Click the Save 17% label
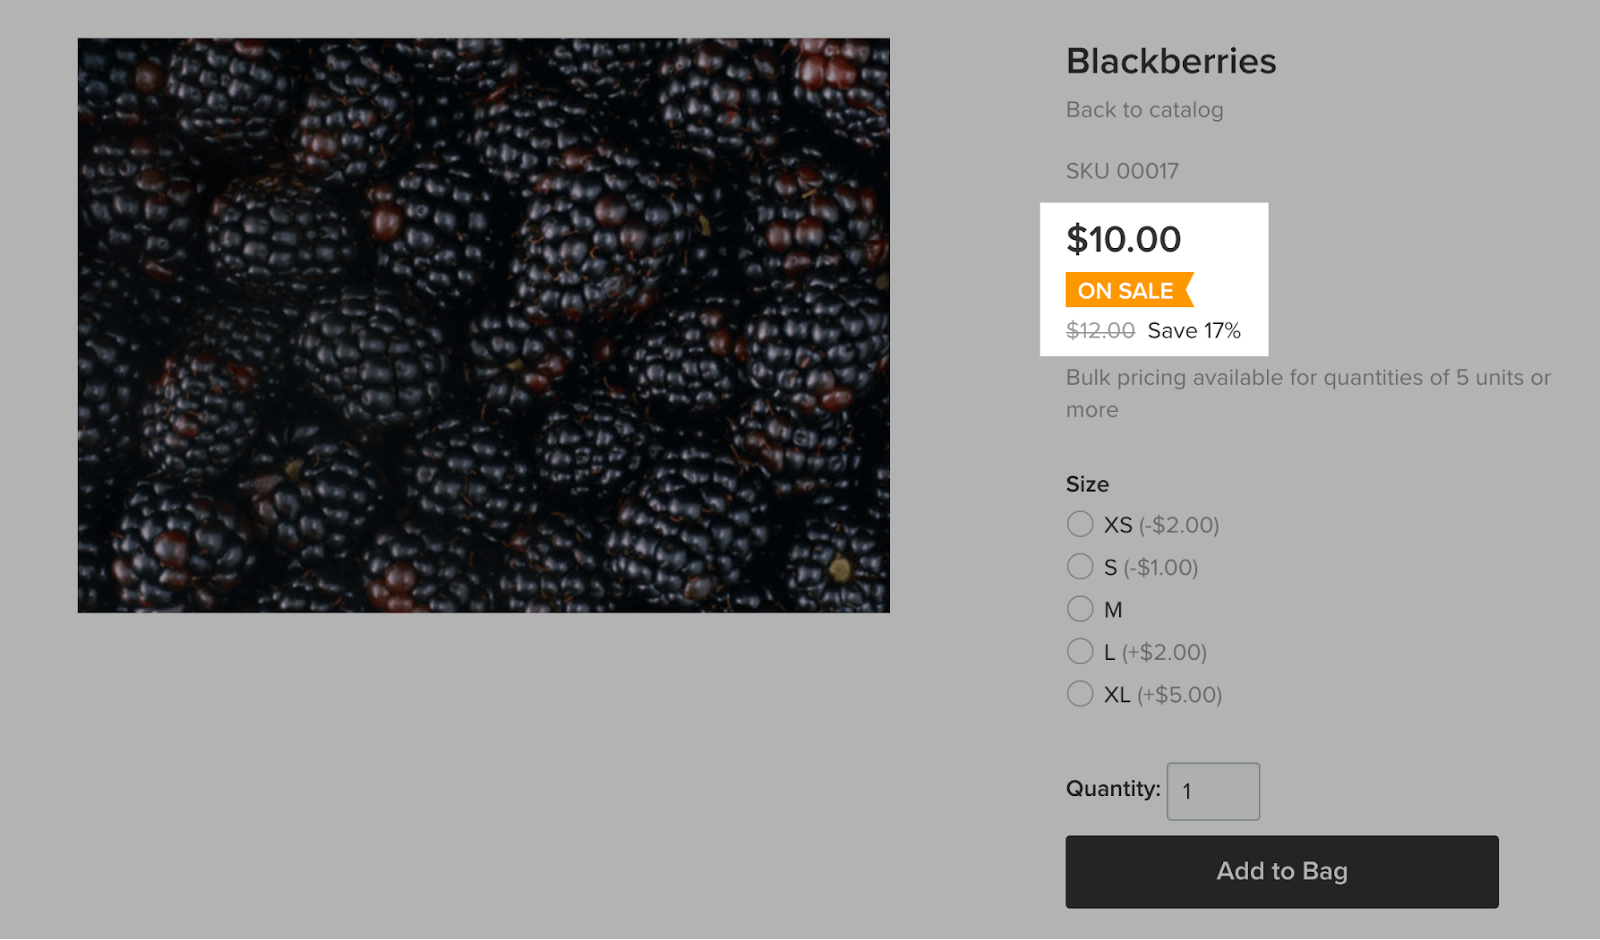 [1194, 331]
